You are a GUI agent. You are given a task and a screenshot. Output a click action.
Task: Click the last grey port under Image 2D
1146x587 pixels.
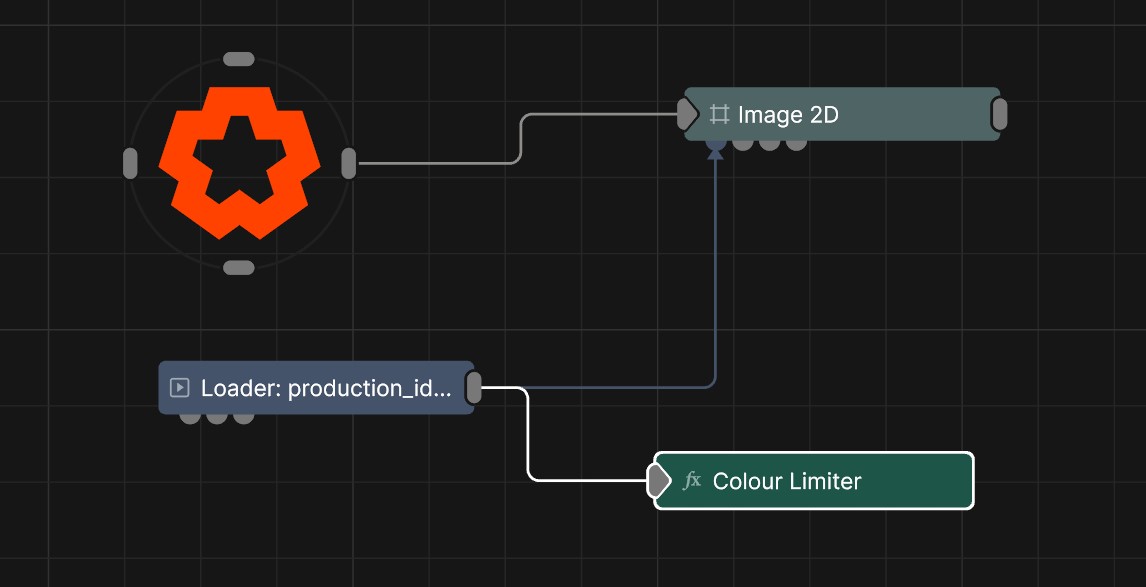(796, 145)
